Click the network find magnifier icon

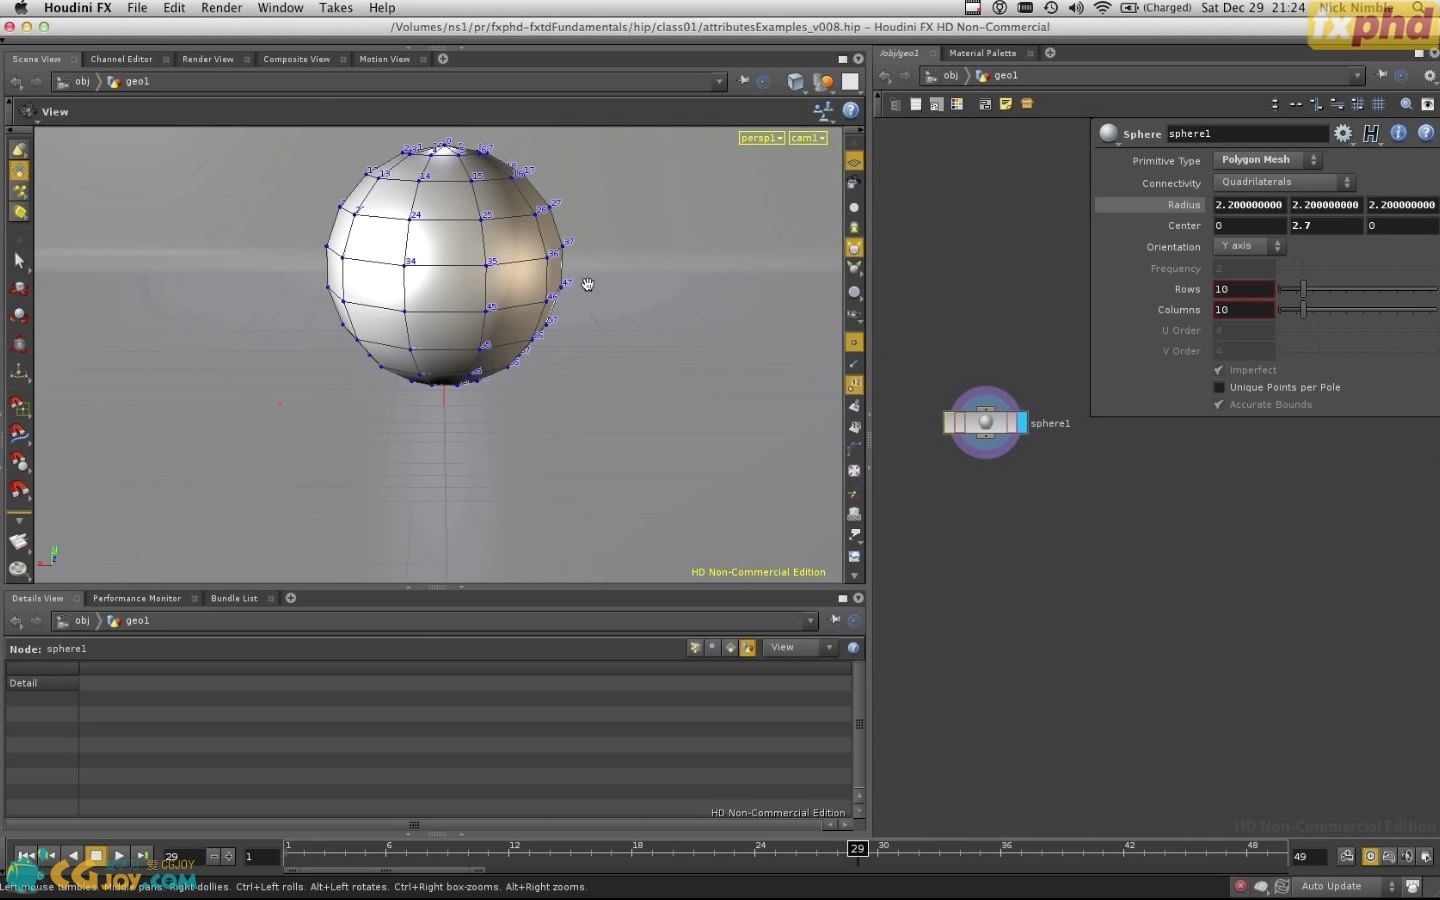coord(1406,104)
